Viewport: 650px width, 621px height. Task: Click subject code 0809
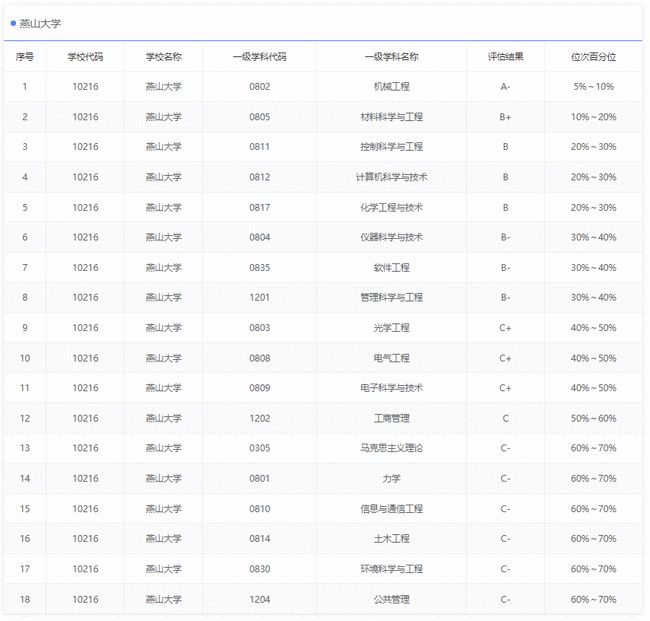[x=260, y=388]
